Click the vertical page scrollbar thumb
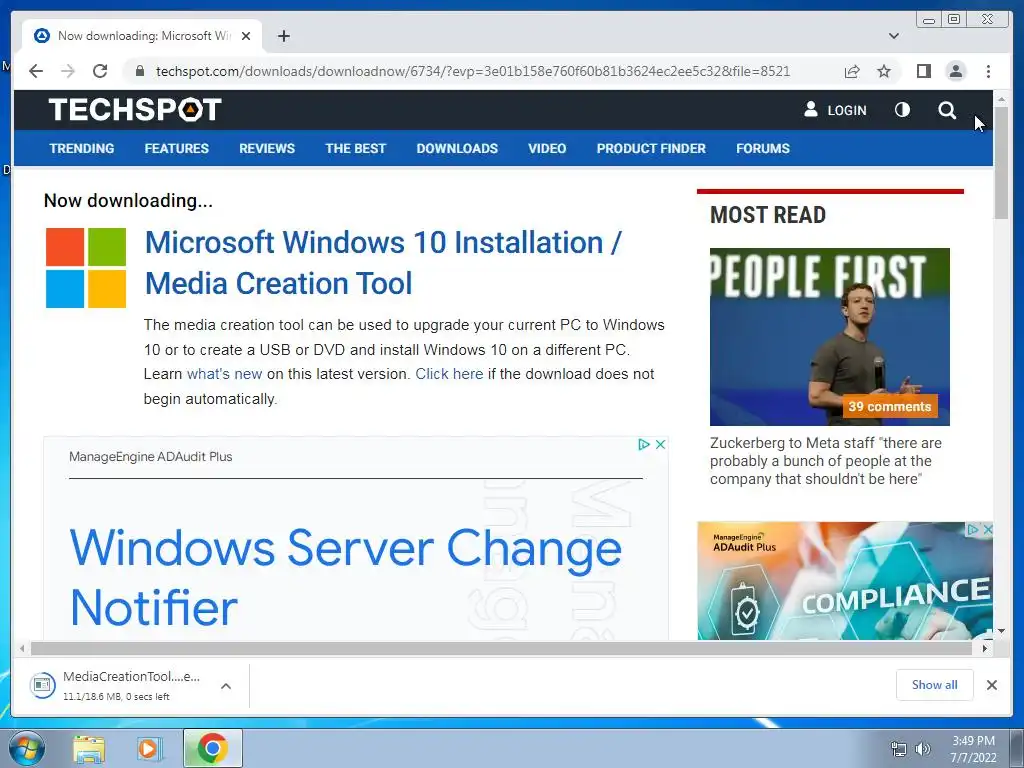Viewport: 1024px width, 768px height. [1001, 164]
